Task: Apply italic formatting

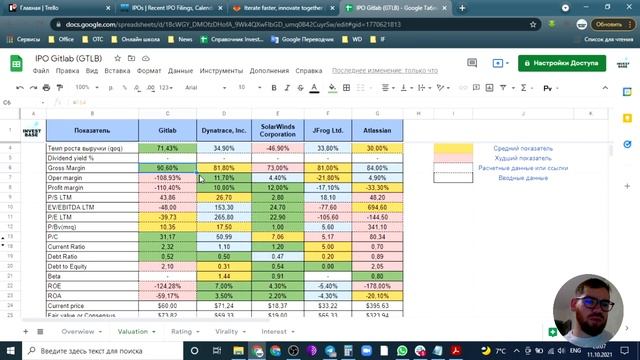Action: (x=287, y=88)
